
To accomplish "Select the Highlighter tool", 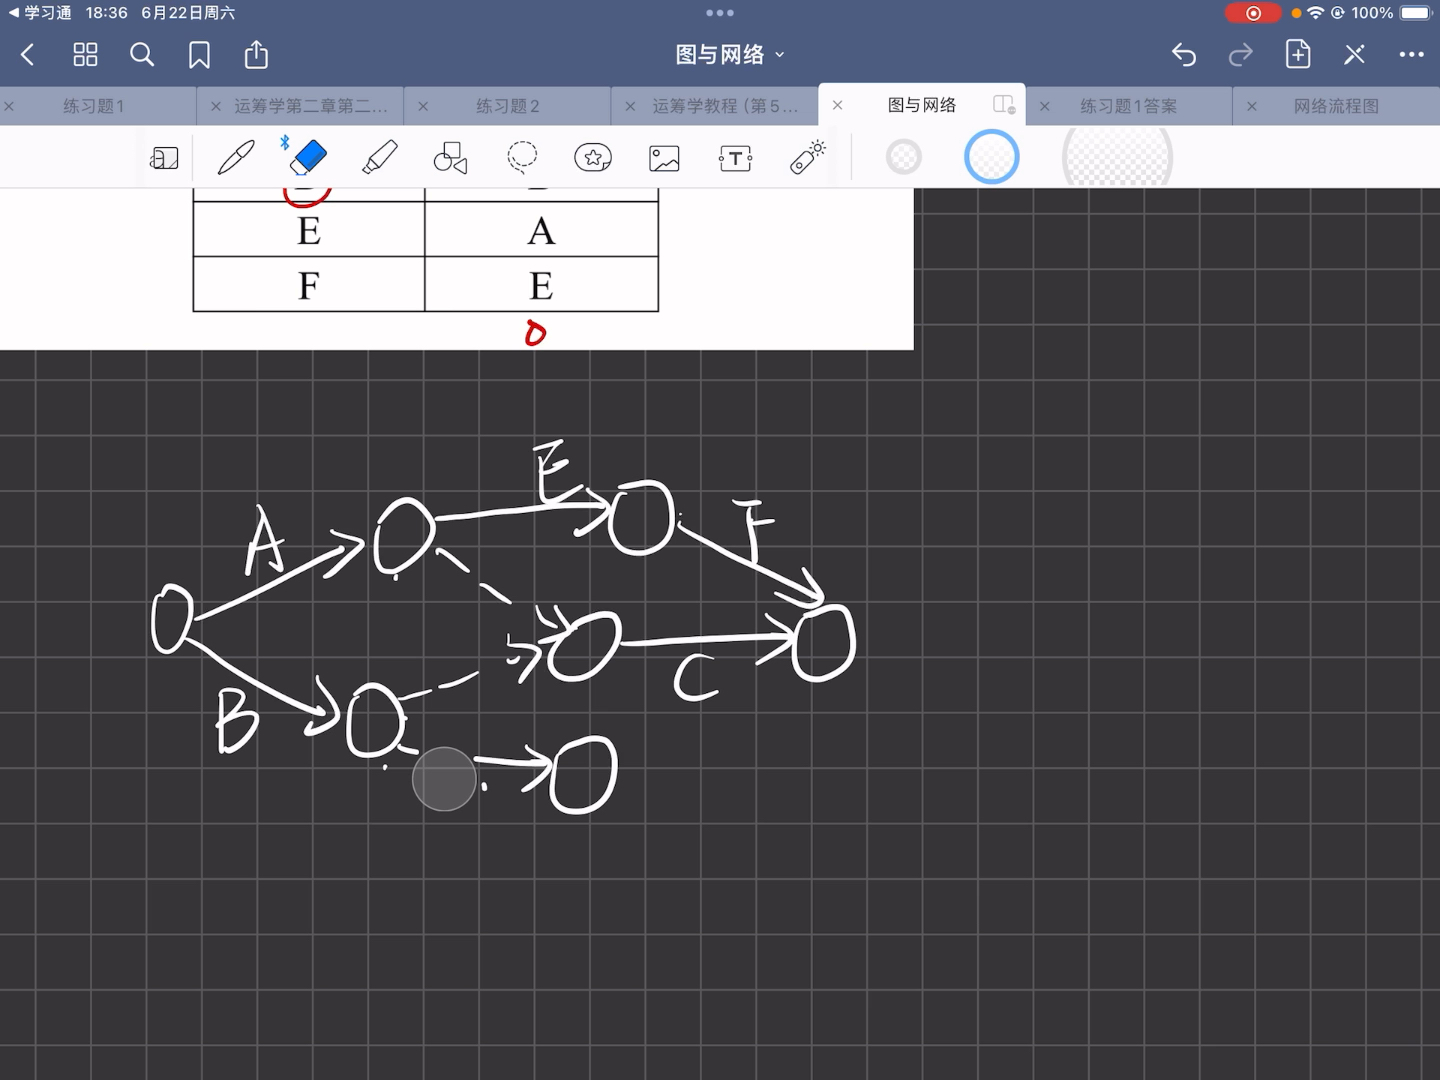I will 379,158.
